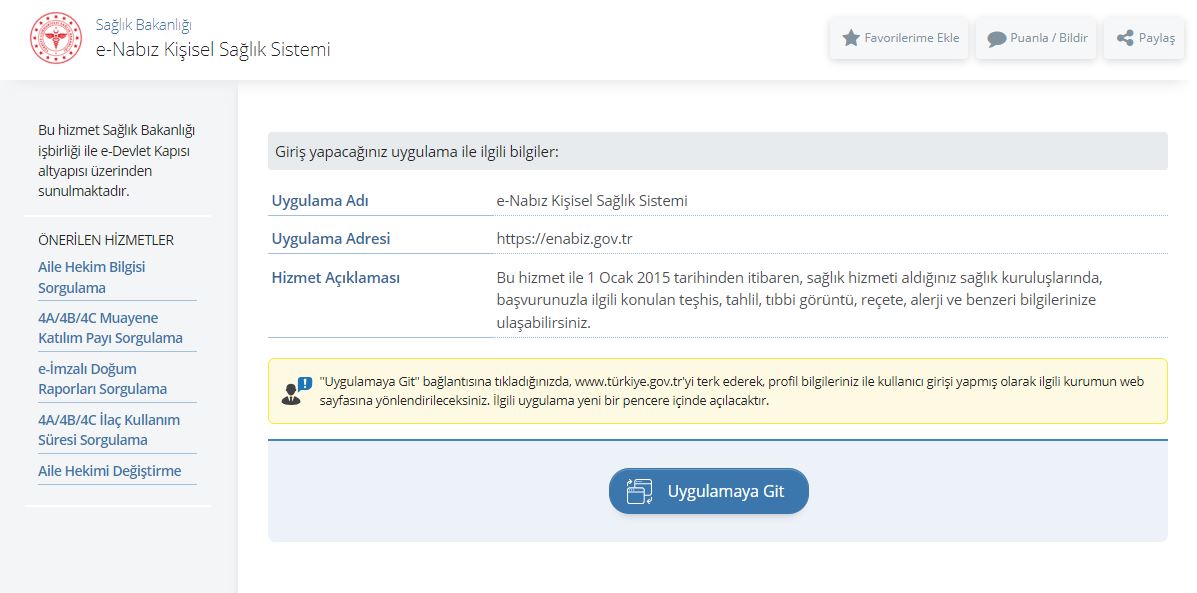Add service with Favorilerime Ekle button
The image size is (1197, 593).
click(899, 38)
